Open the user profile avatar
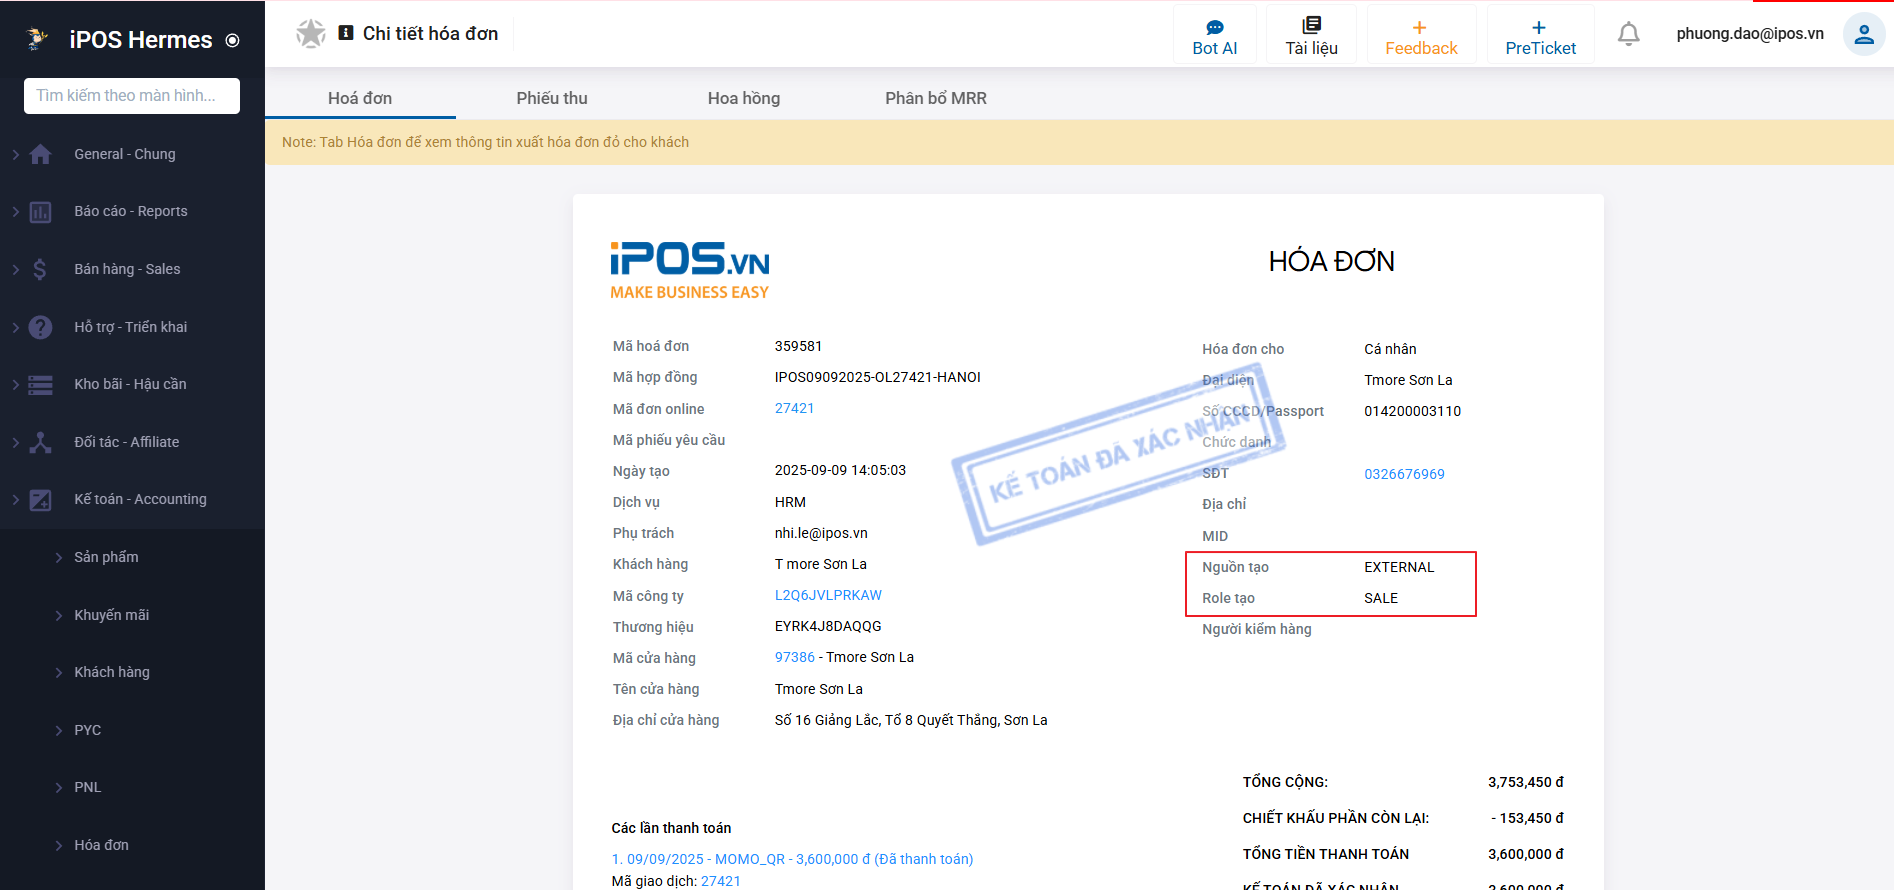 (x=1864, y=34)
